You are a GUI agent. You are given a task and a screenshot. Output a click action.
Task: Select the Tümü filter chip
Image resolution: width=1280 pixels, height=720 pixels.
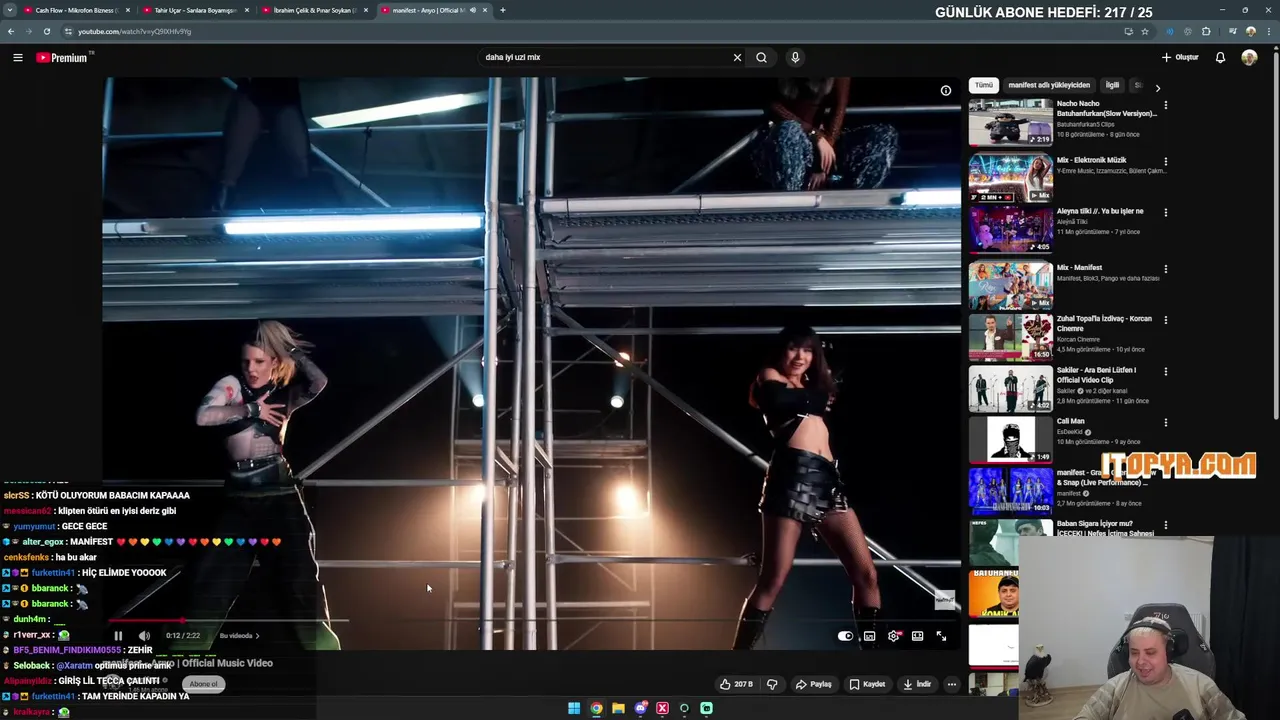[x=984, y=85]
